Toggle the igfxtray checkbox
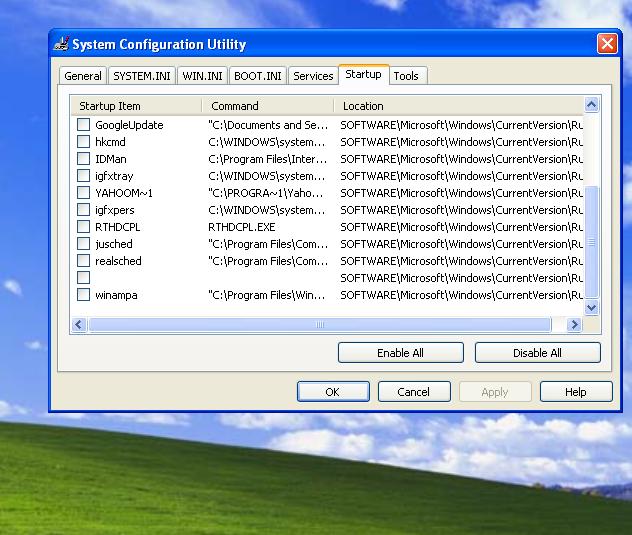 [x=83, y=176]
